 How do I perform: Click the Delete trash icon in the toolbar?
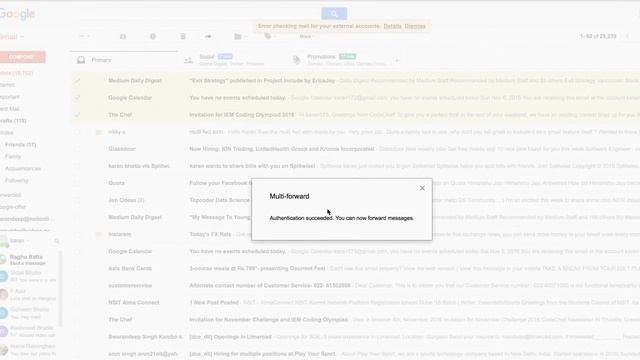[183, 36]
